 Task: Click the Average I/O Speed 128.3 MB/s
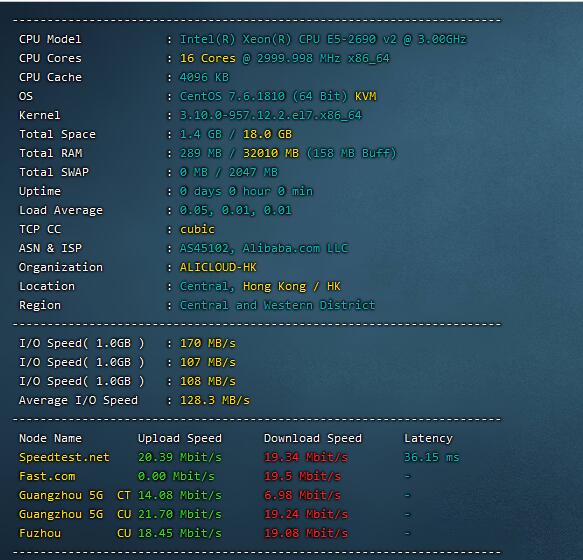(215, 400)
